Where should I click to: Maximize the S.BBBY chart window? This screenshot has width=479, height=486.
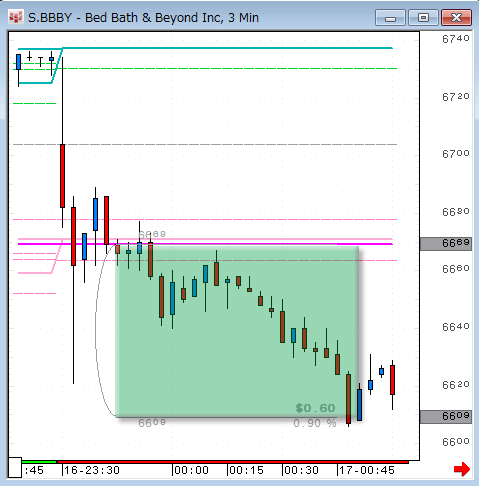[423, 18]
